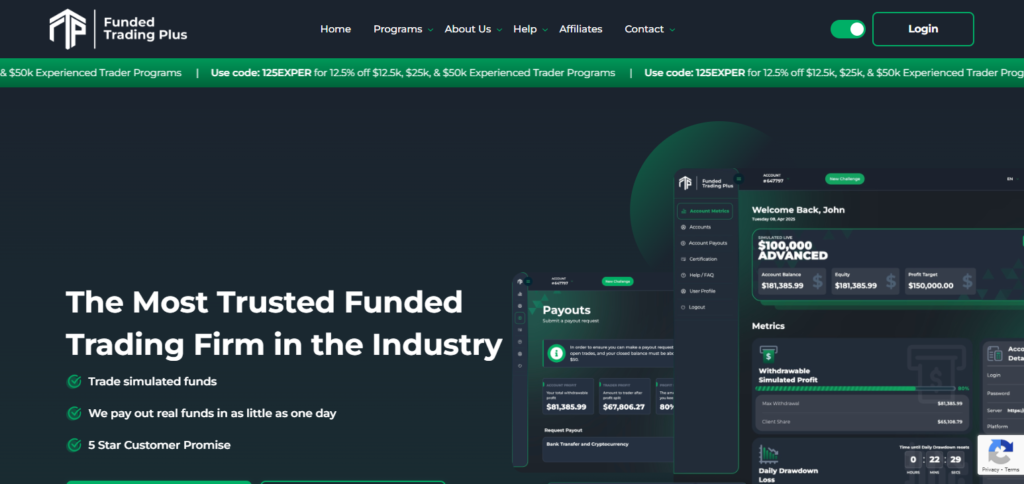Click the Logout sidebar label
The width and height of the screenshot is (1024, 484).
697,307
